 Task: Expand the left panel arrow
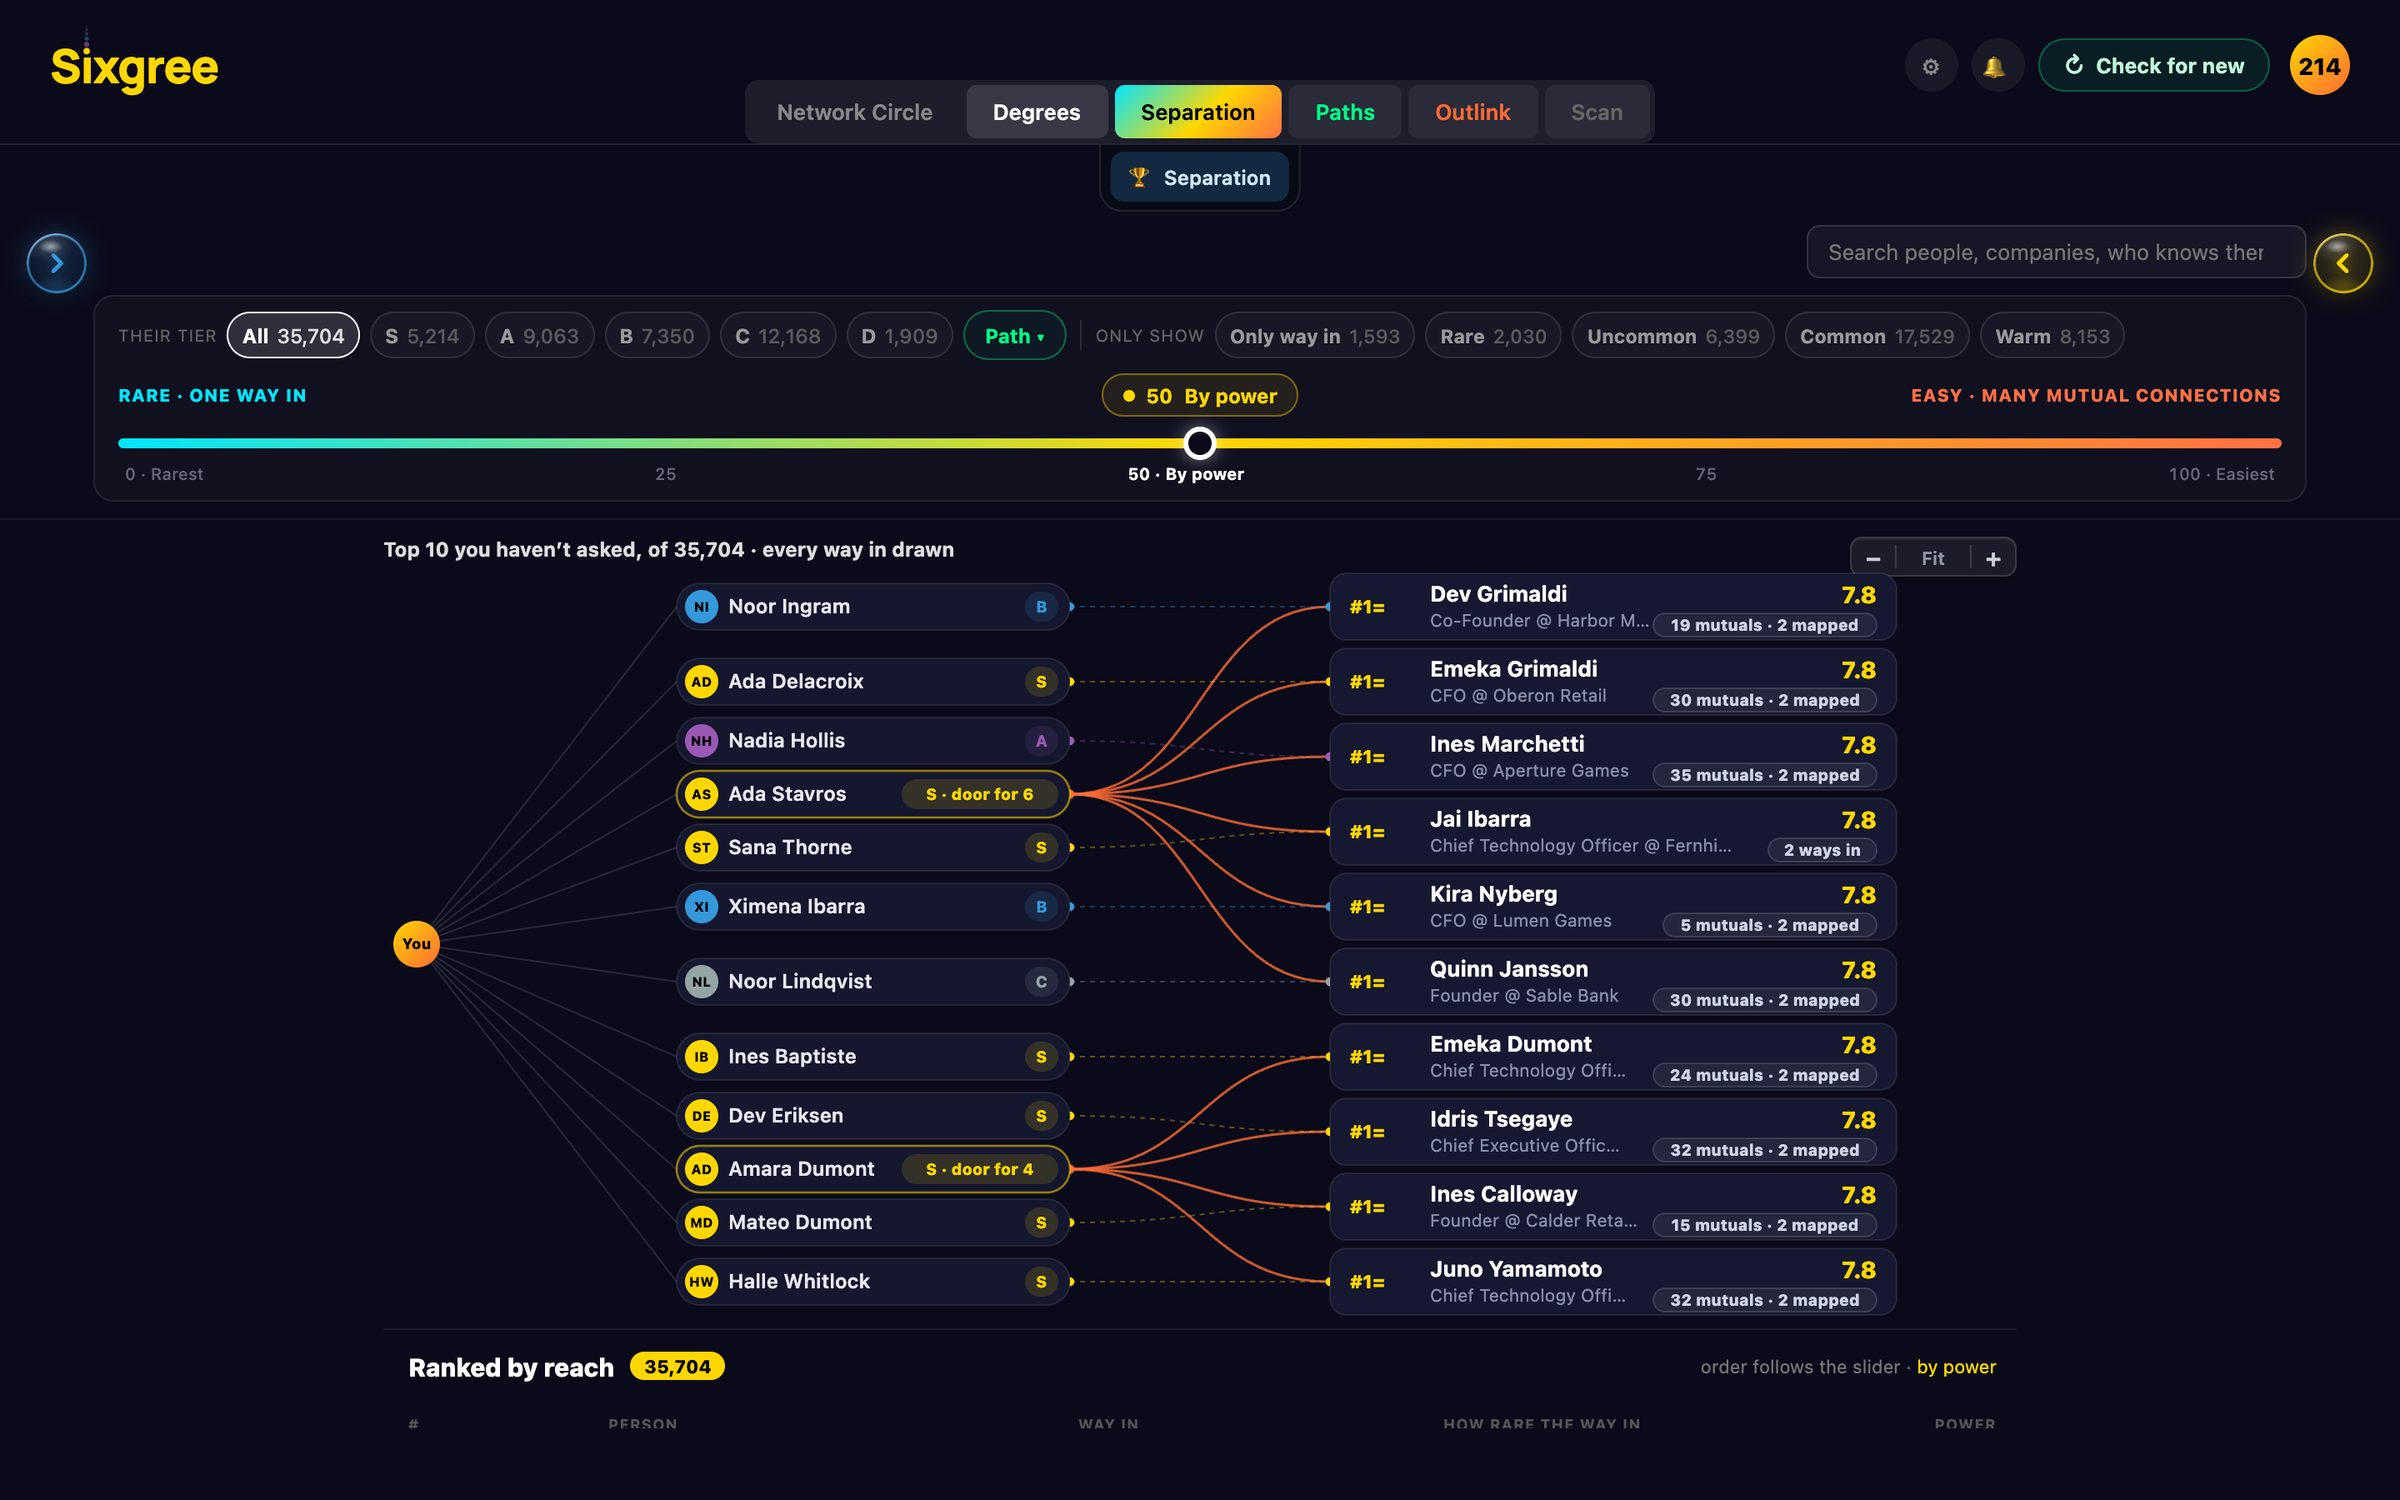click(56, 263)
